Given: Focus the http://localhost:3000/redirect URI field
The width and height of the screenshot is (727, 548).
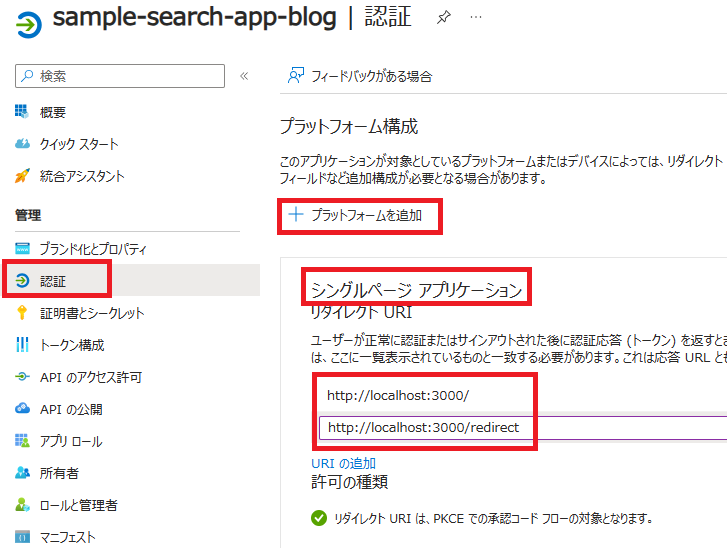Looking at the screenshot, I should coord(523,427).
